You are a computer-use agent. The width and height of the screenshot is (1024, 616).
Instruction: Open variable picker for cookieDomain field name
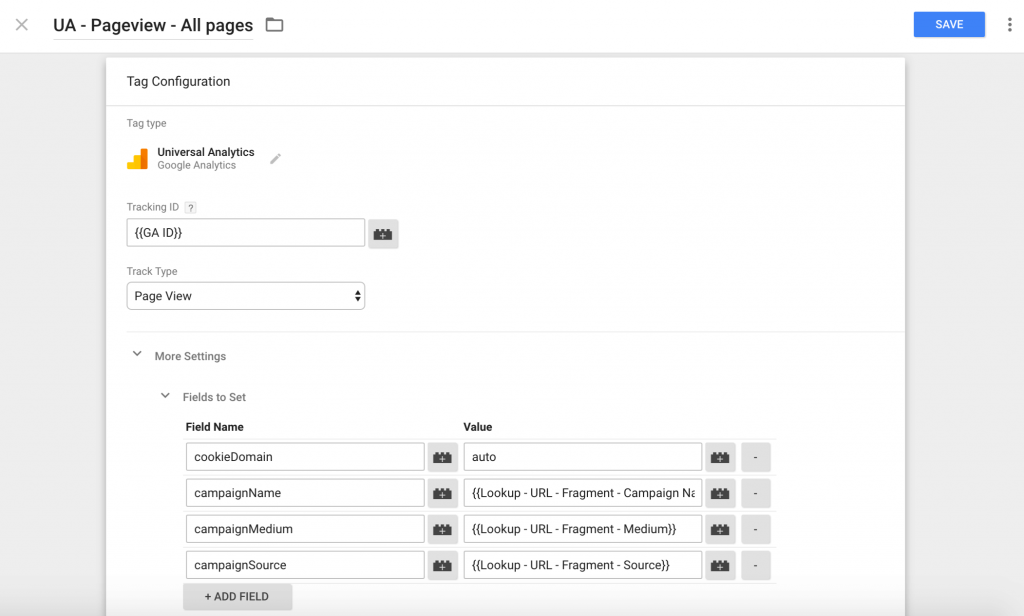pyautogui.click(x=442, y=456)
